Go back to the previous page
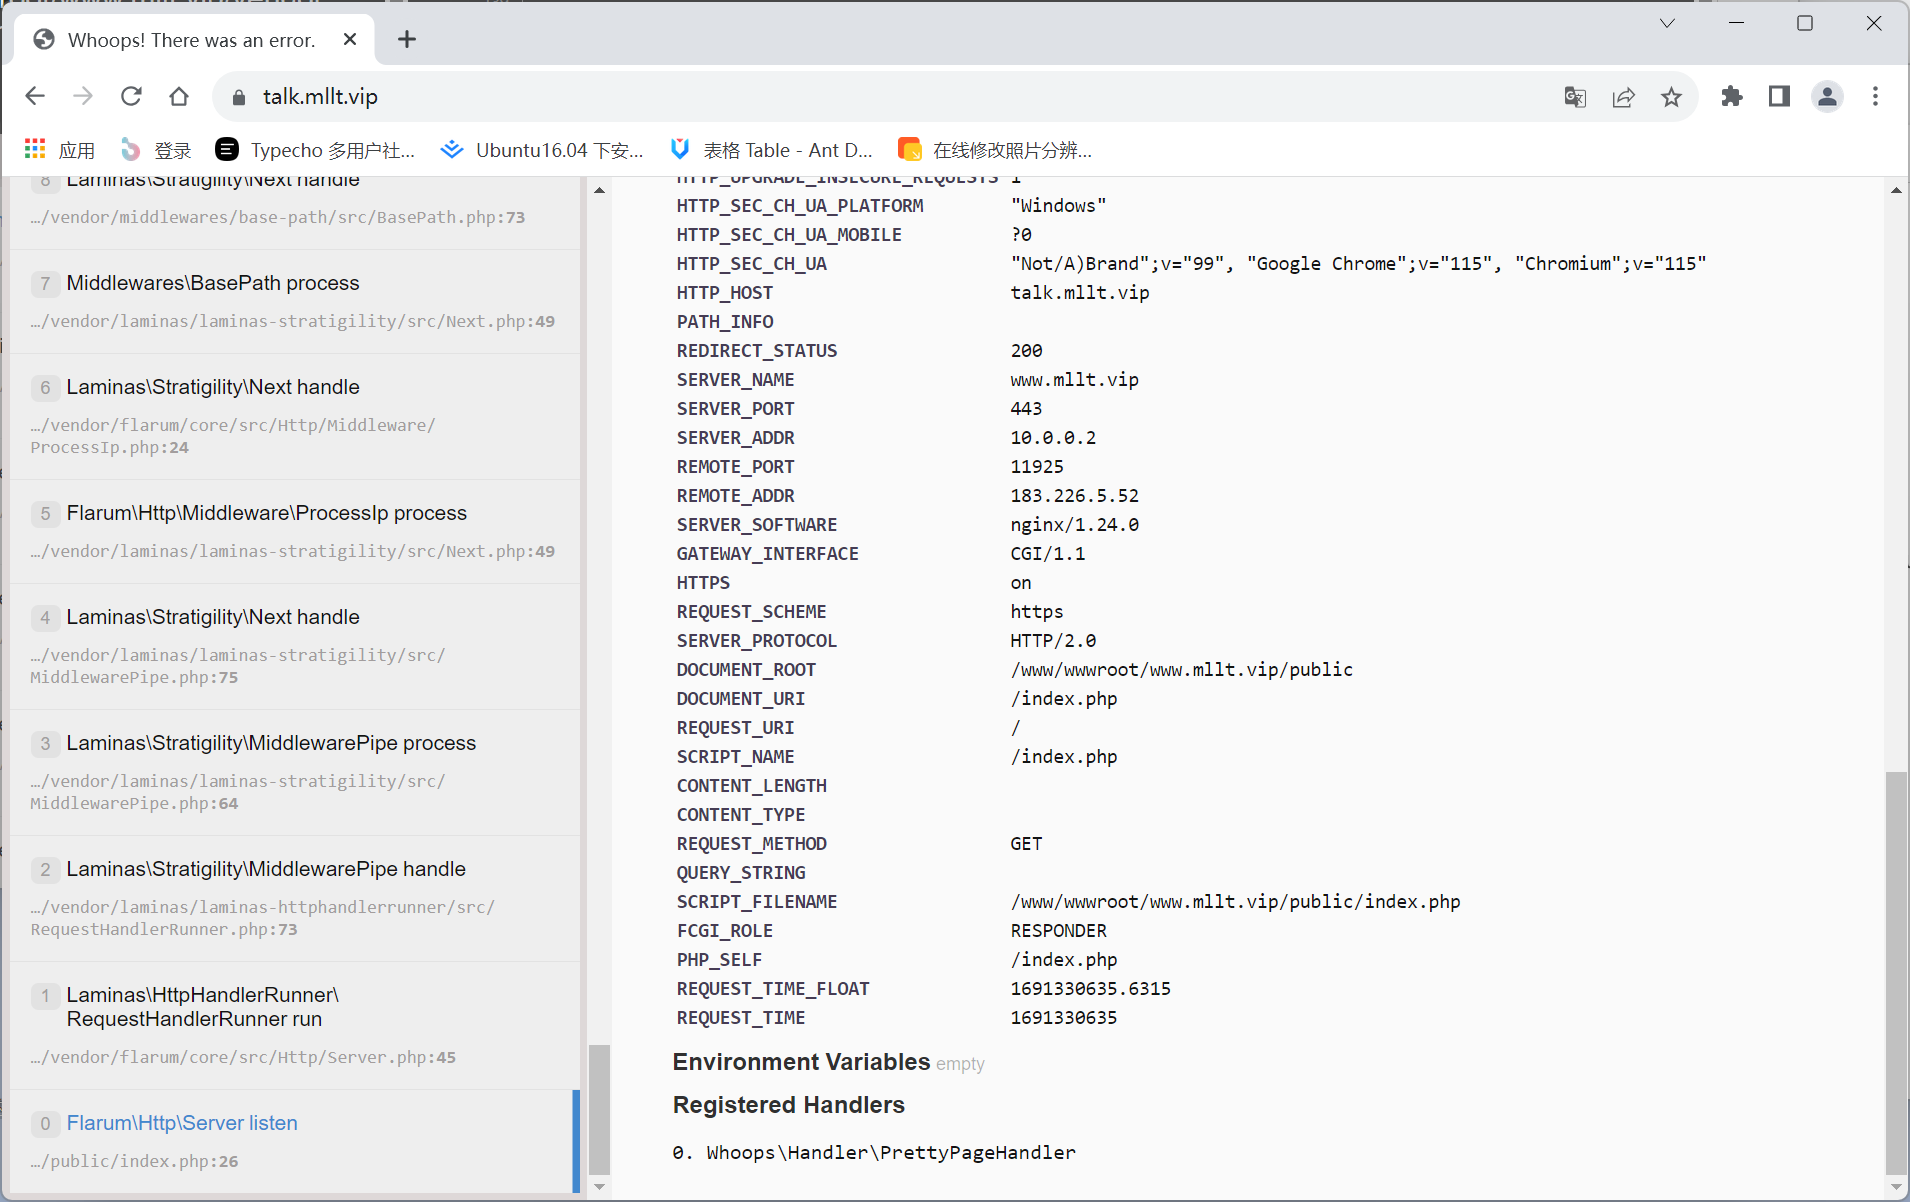The image size is (1910, 1202). [x=35, y=96]
